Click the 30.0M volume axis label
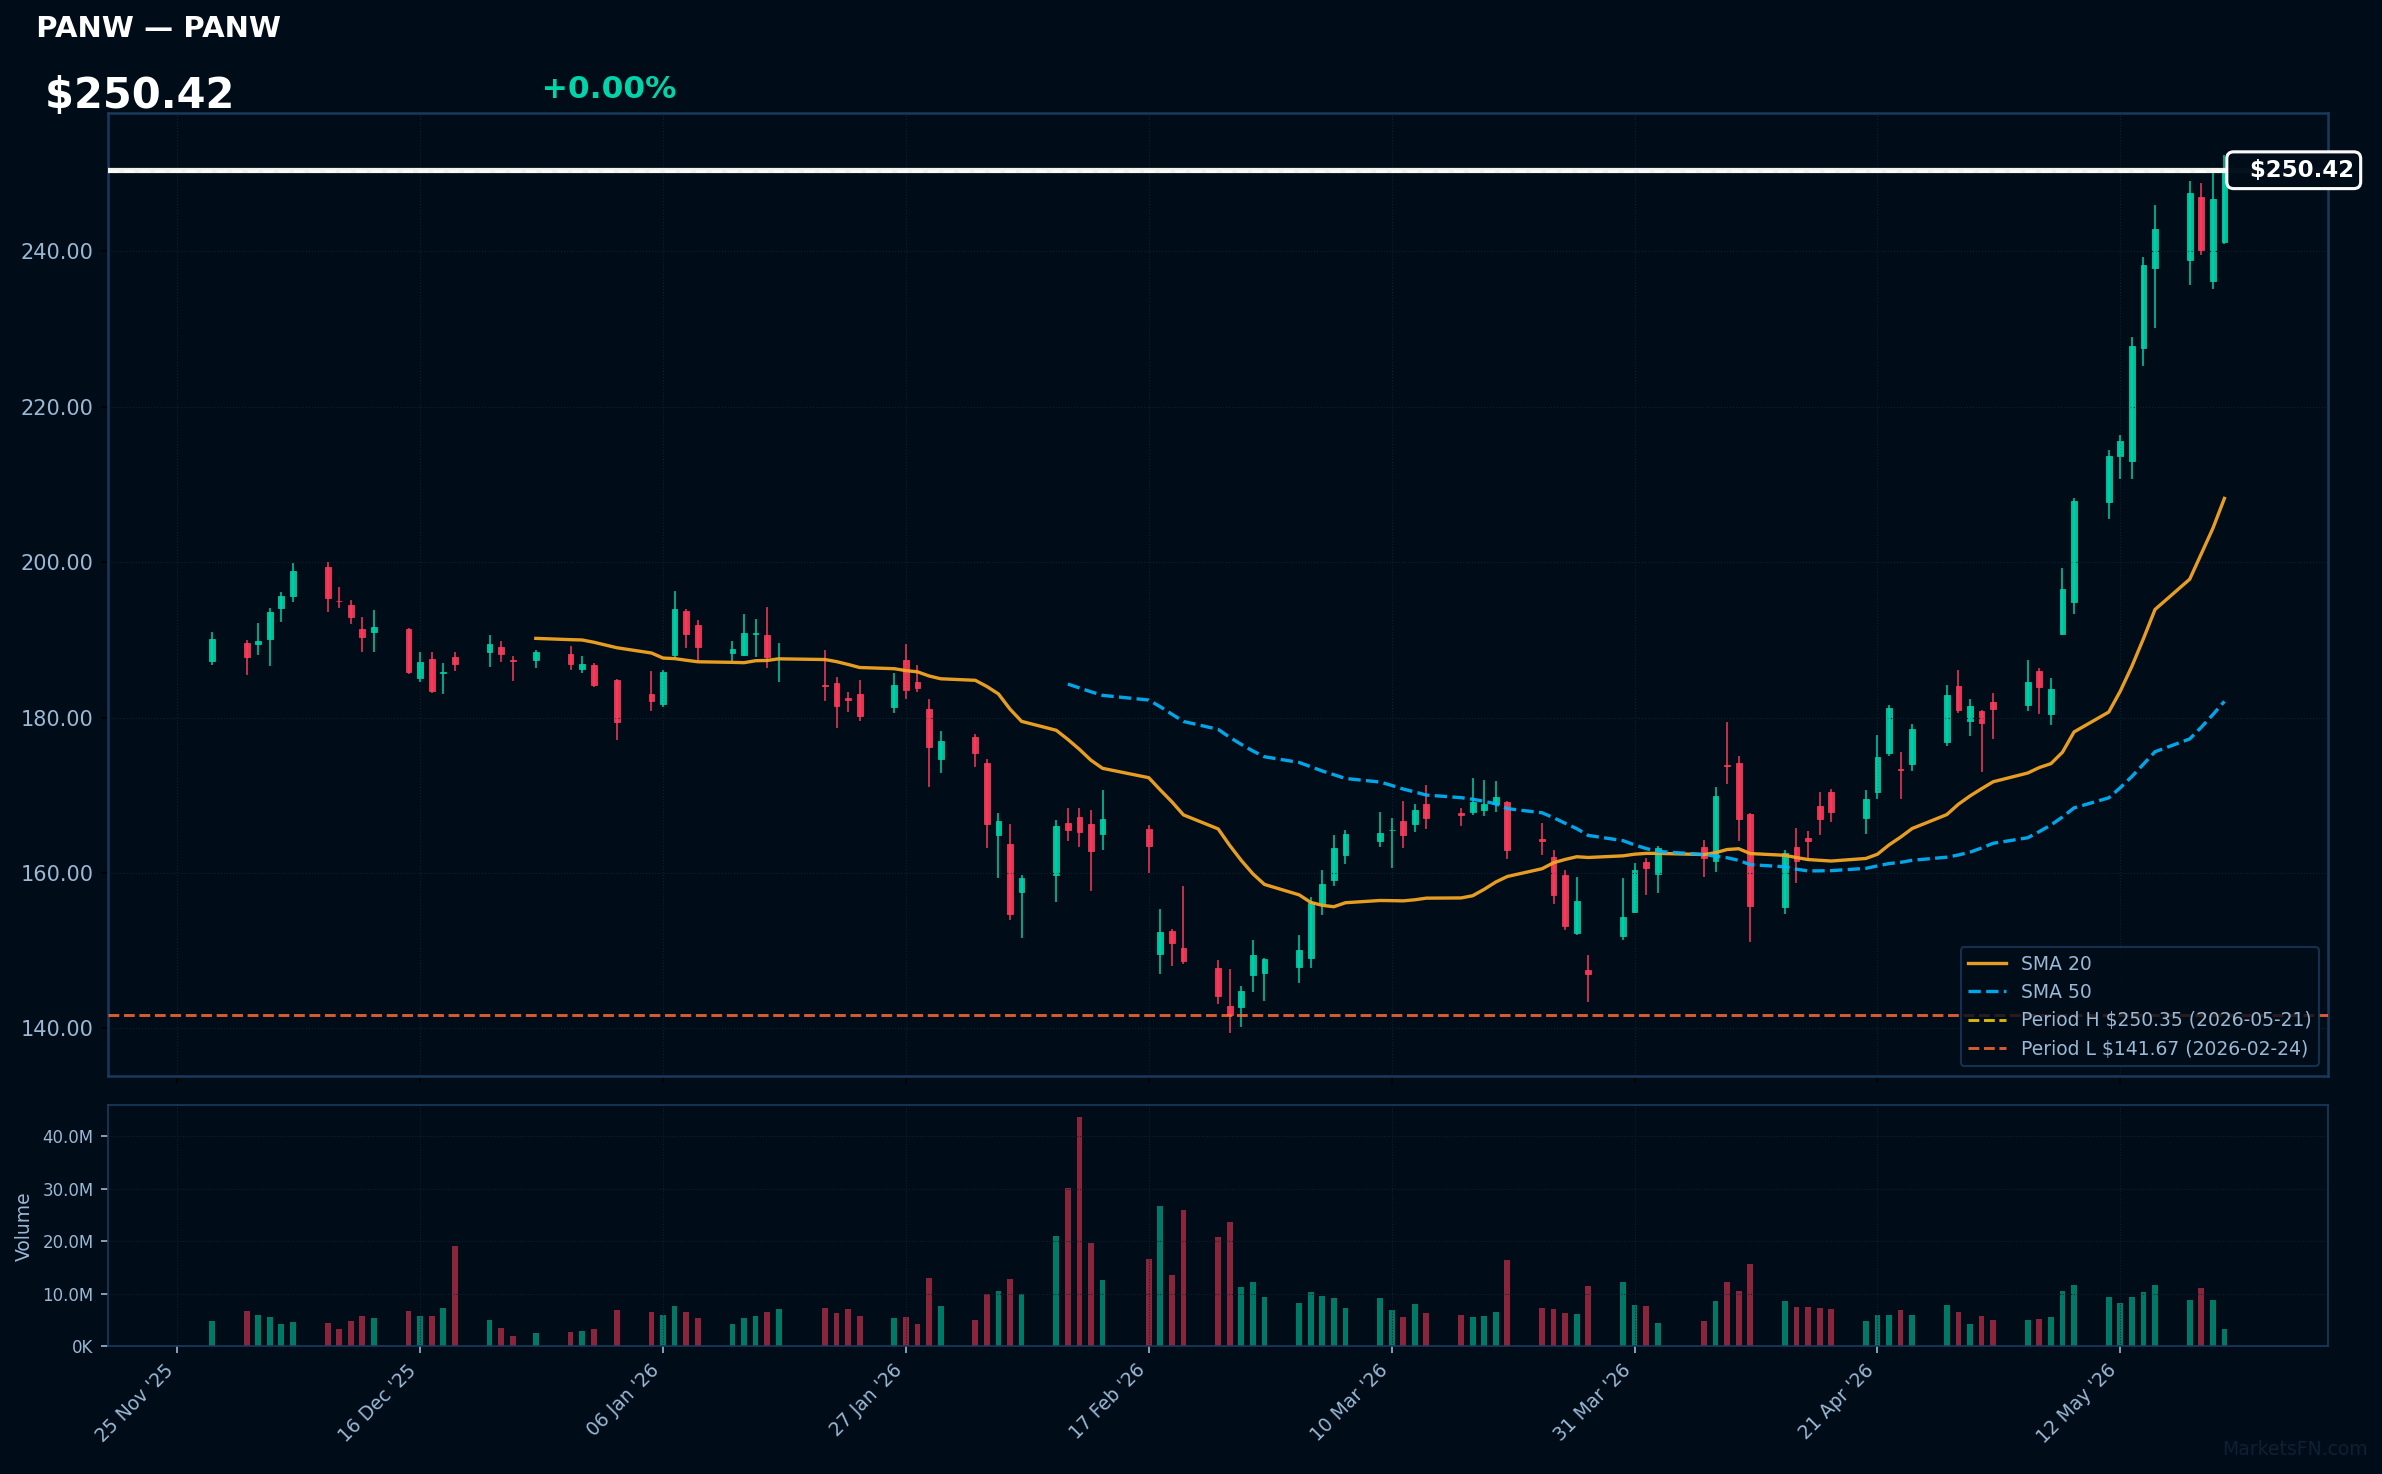2382x1474 pixels. (68, 1190)
